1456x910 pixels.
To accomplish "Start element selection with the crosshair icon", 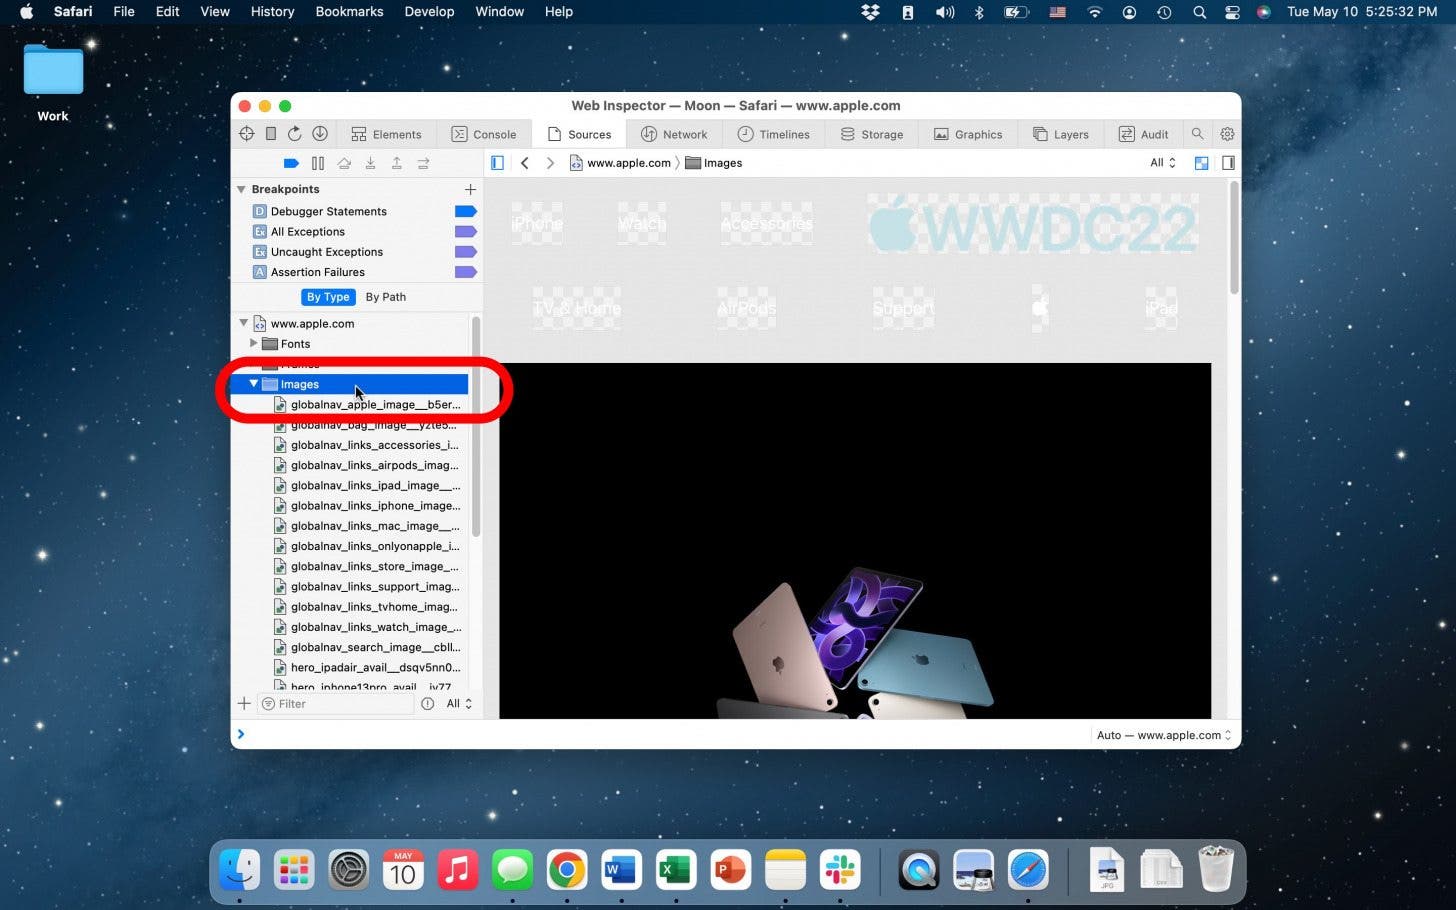I will click(247, 134).
